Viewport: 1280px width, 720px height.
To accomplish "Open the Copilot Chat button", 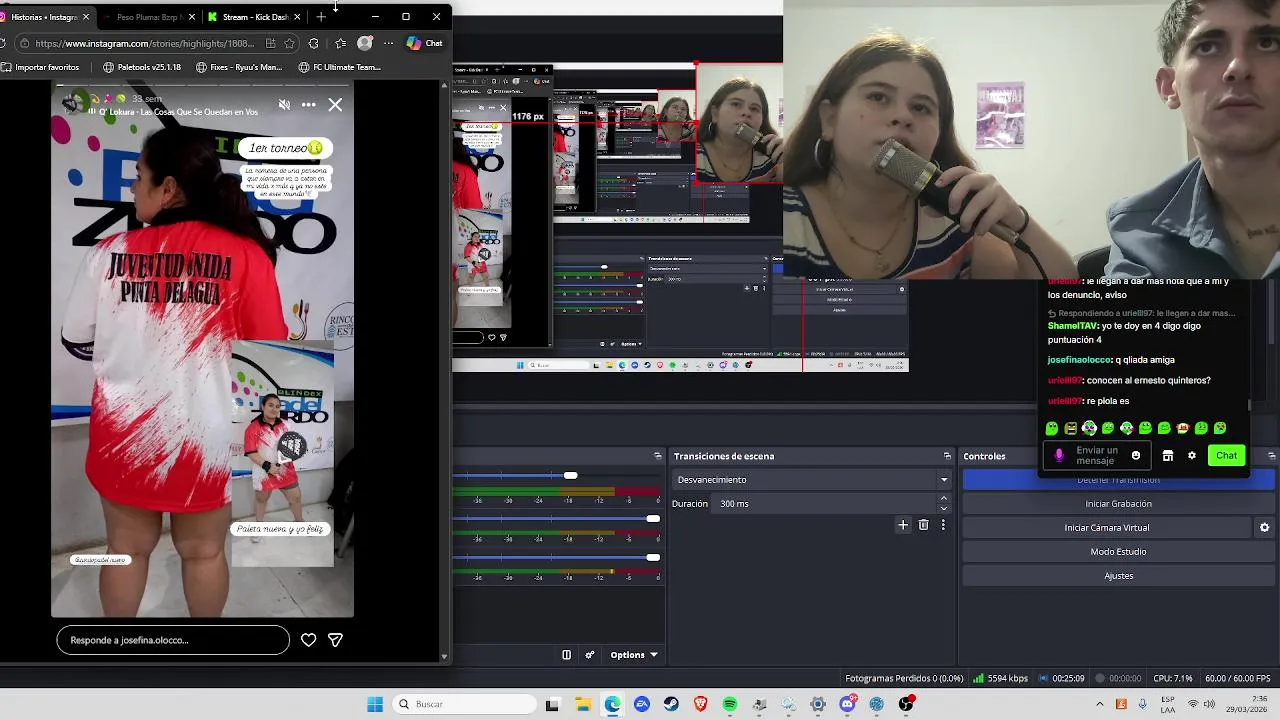I will 424,43.
